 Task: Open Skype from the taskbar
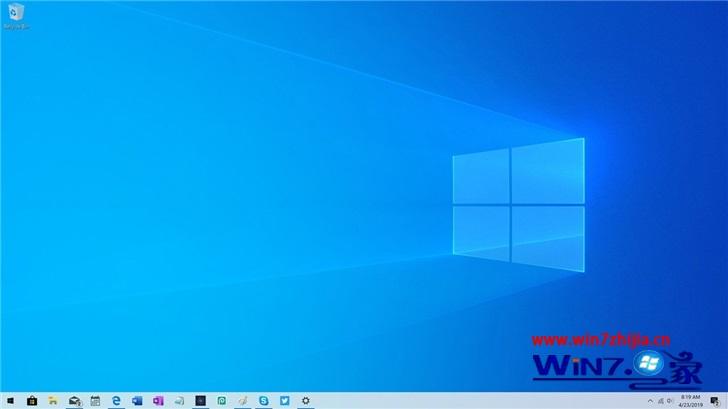pyautogui.click(x=264, y=401)
